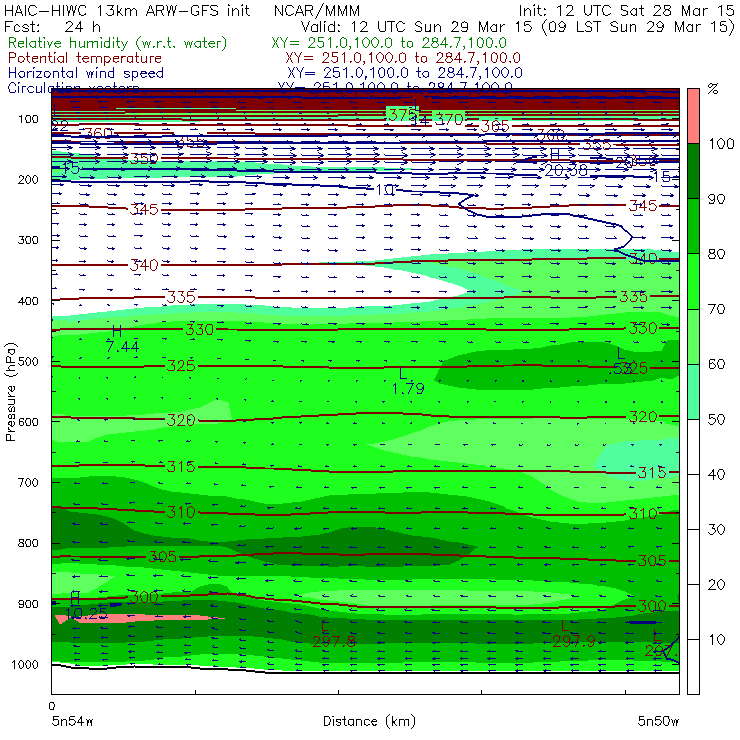Click the 600 hPa pressure tick label
The width and height of the screenshot is (740, 740).
pos(28,421)
